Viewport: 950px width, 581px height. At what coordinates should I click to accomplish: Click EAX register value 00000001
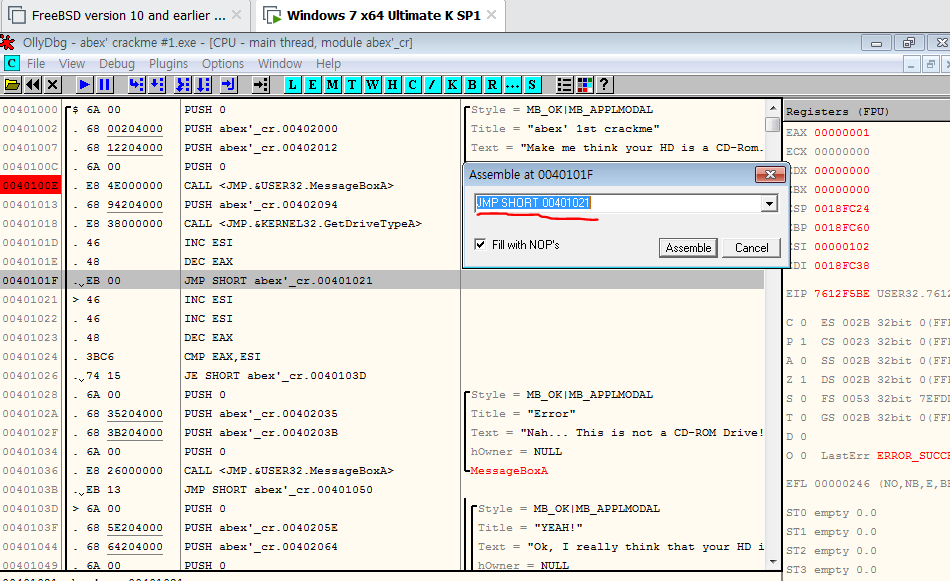tap(842, 133)
